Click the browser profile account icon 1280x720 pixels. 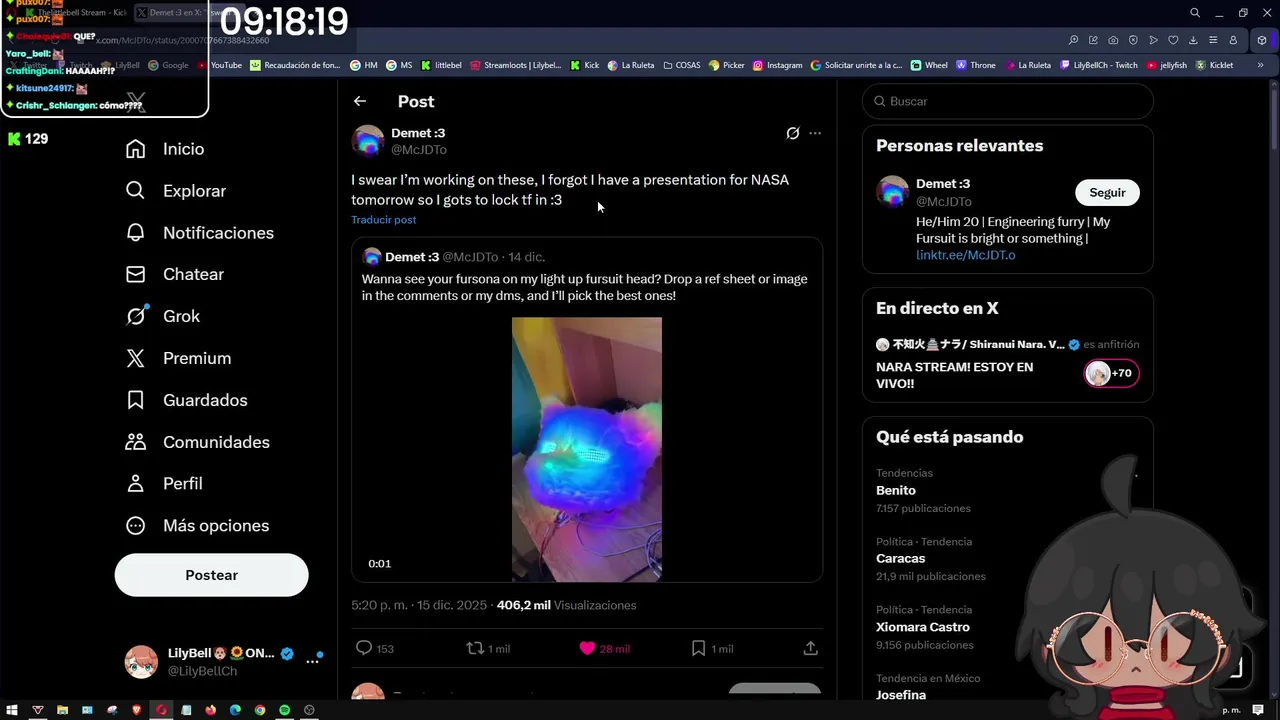coord(1233,40)
